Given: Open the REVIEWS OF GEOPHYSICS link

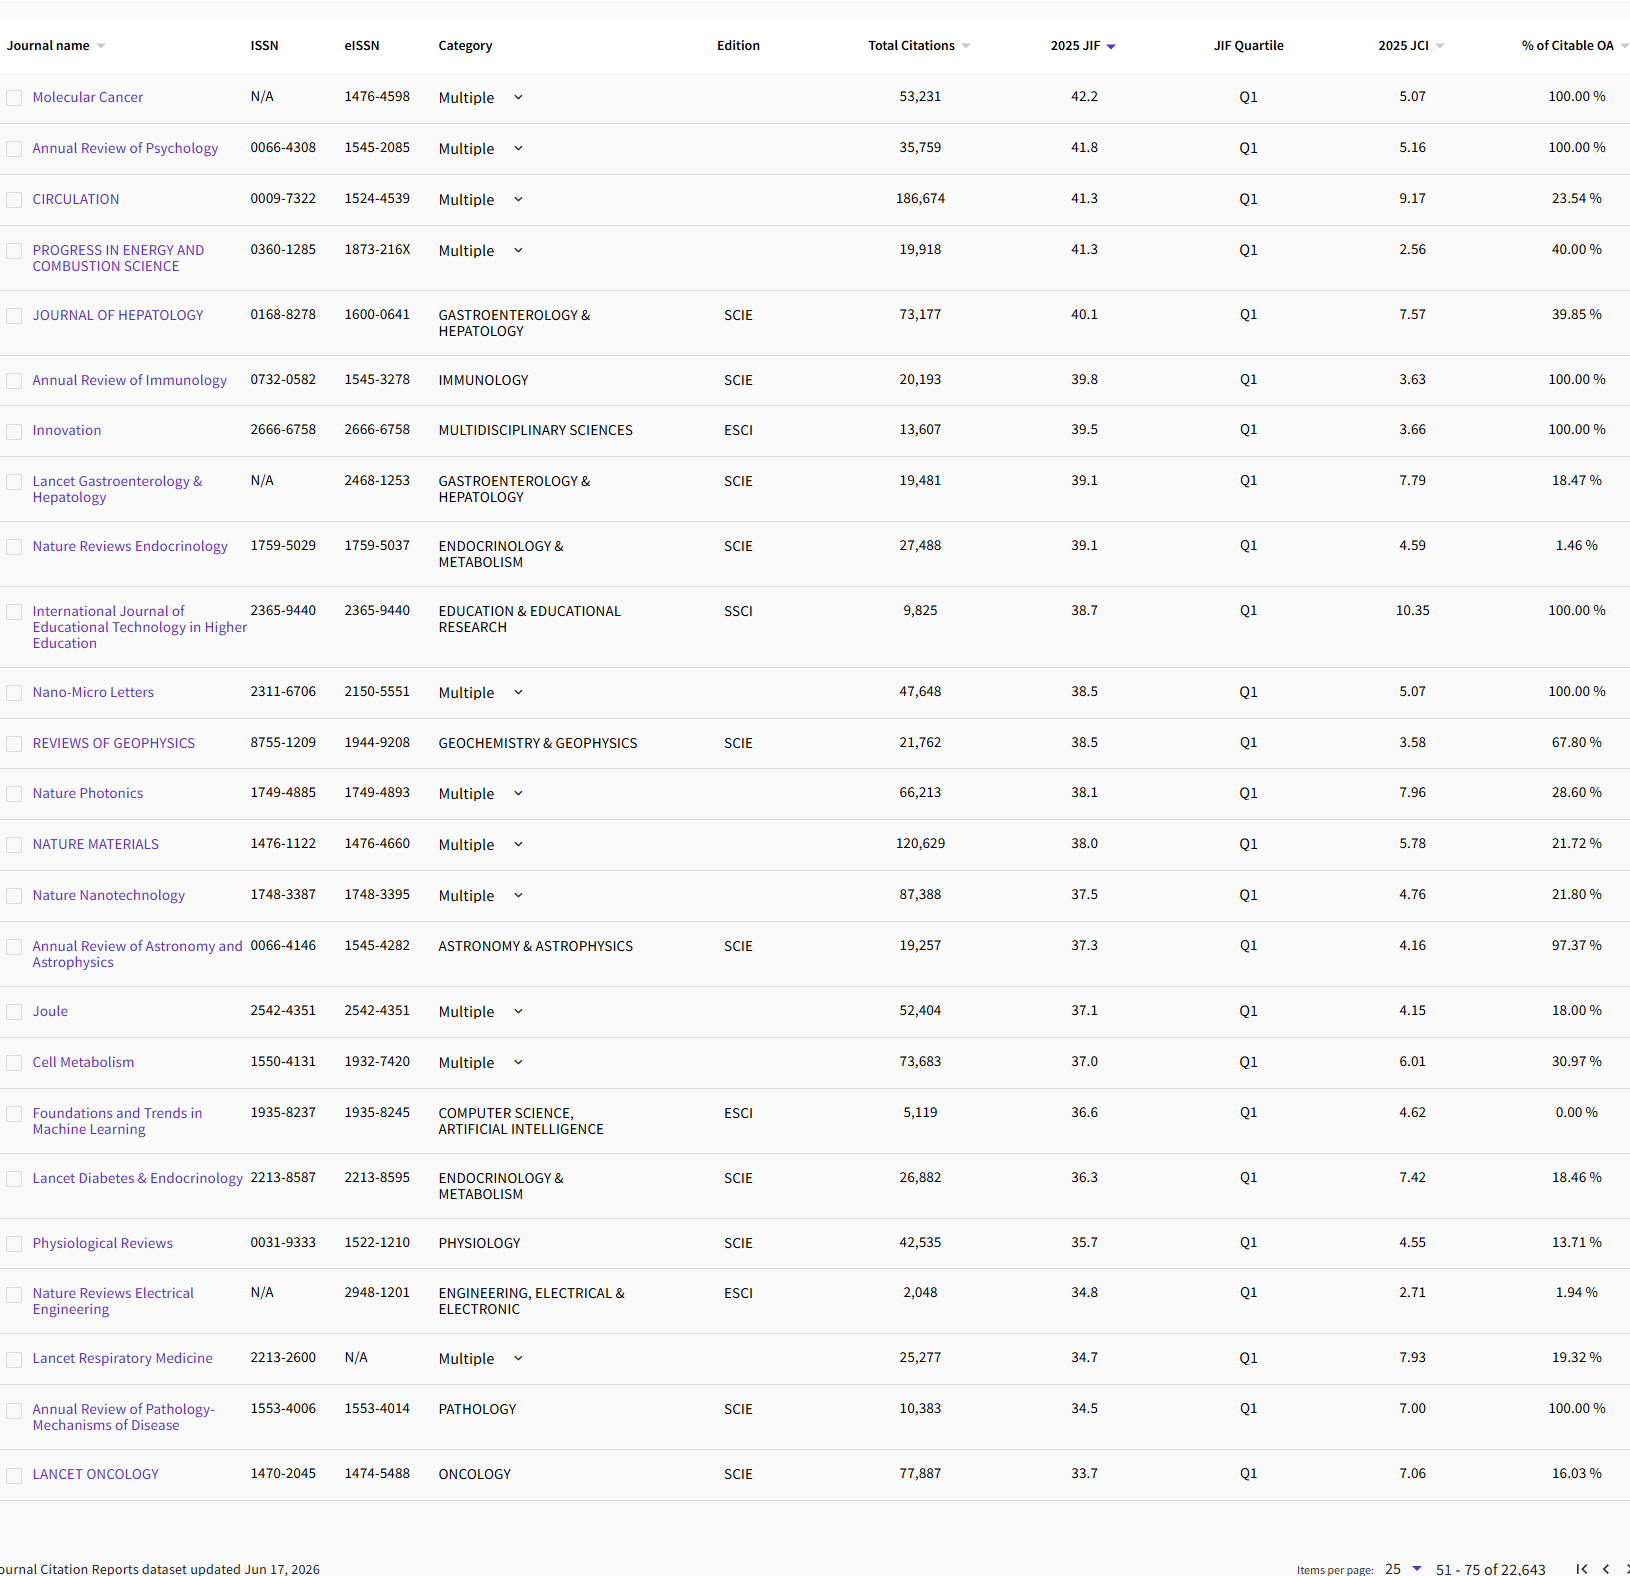Looking at the screenshot, I should click(x=114, y=744).
